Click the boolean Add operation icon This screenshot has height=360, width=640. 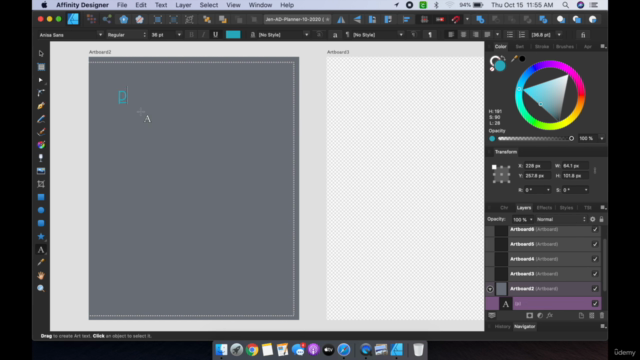pyautogui.click(x=480, y=19)
